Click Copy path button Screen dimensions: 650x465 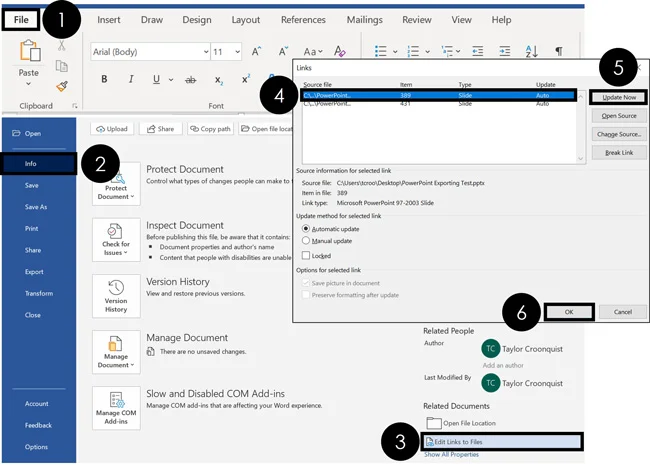211,129
